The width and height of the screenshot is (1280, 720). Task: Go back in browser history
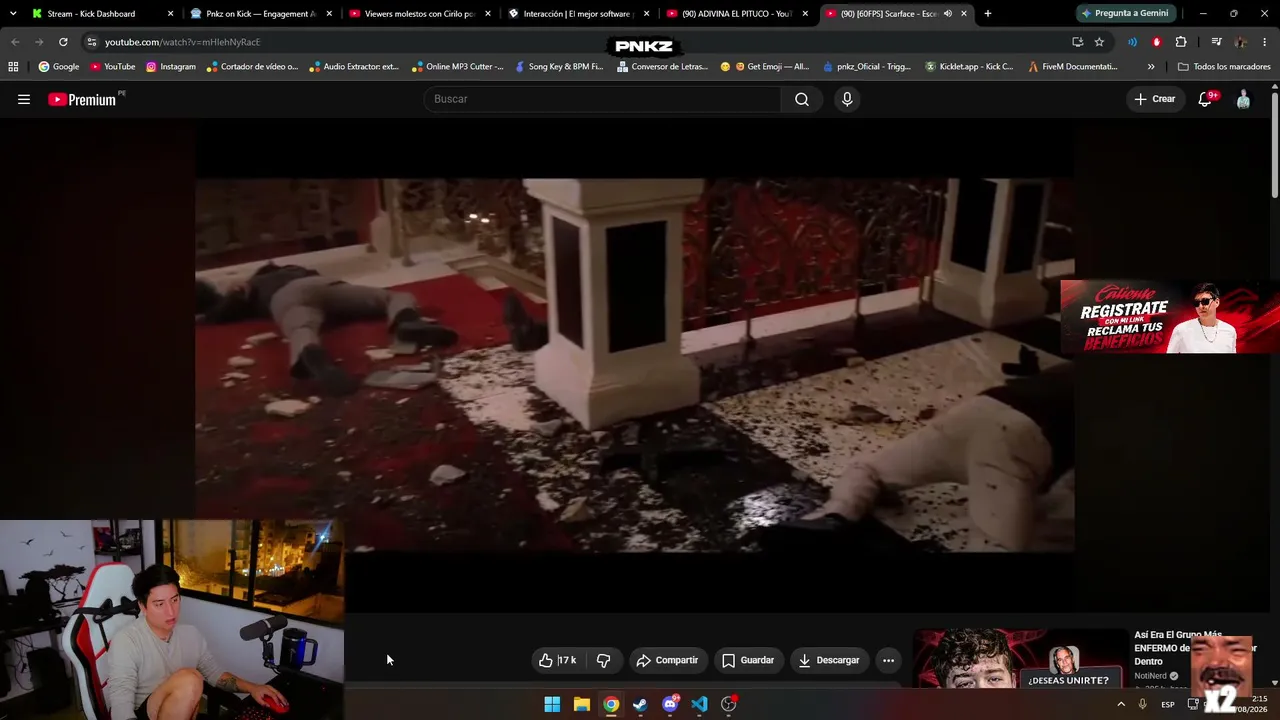15,42
